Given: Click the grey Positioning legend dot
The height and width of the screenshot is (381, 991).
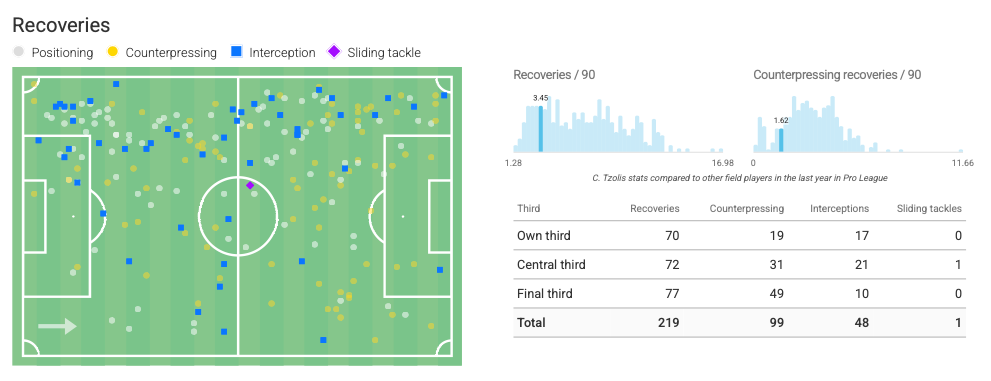Looking at the screenshot, I should 18,52.
